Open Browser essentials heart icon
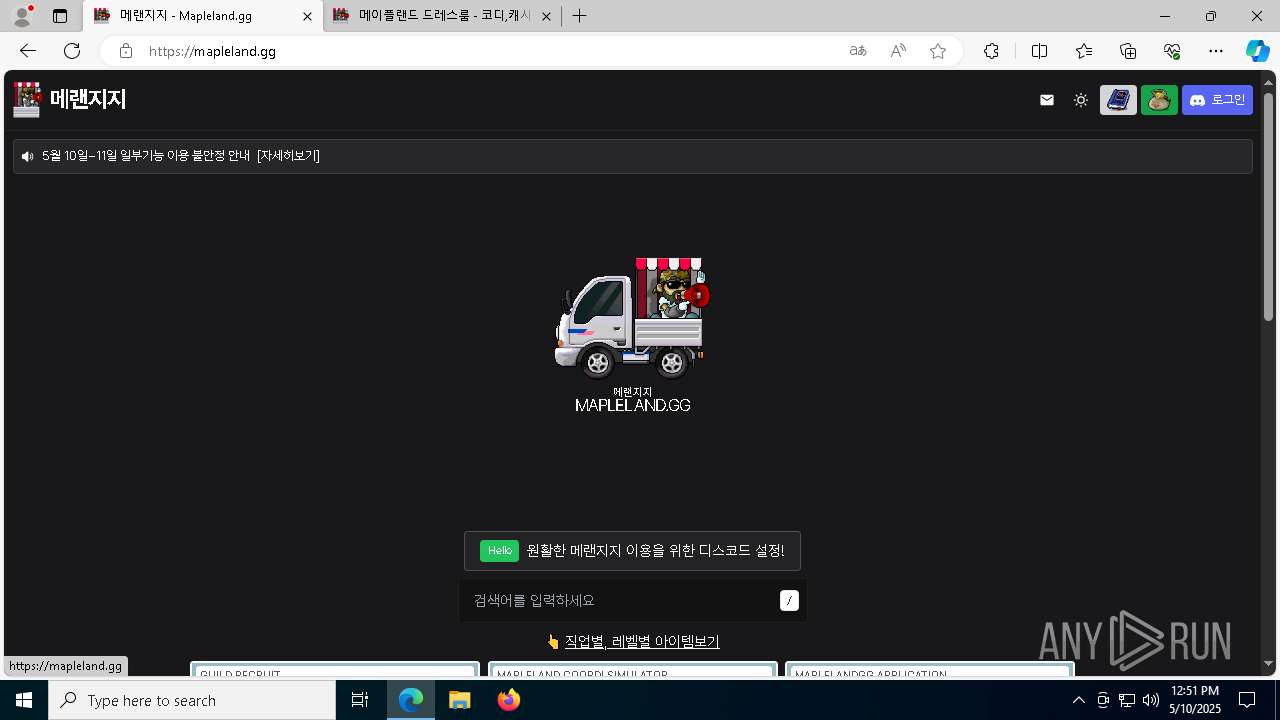This screenshot has width=1280, height=720. 1172,51
